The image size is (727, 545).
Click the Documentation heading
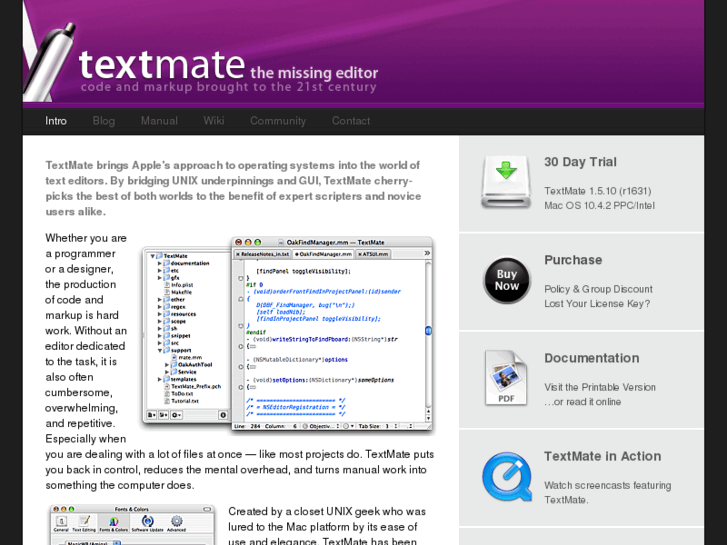tap(592, 358)
